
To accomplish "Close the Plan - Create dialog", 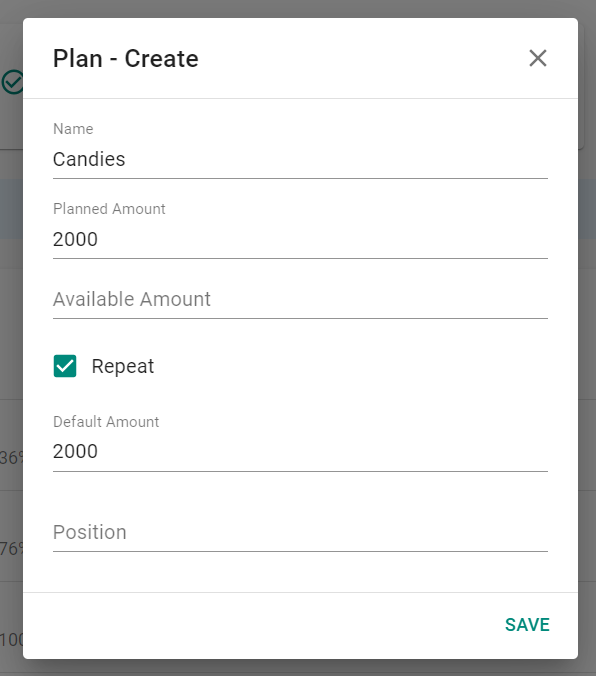I will point(538,58).
